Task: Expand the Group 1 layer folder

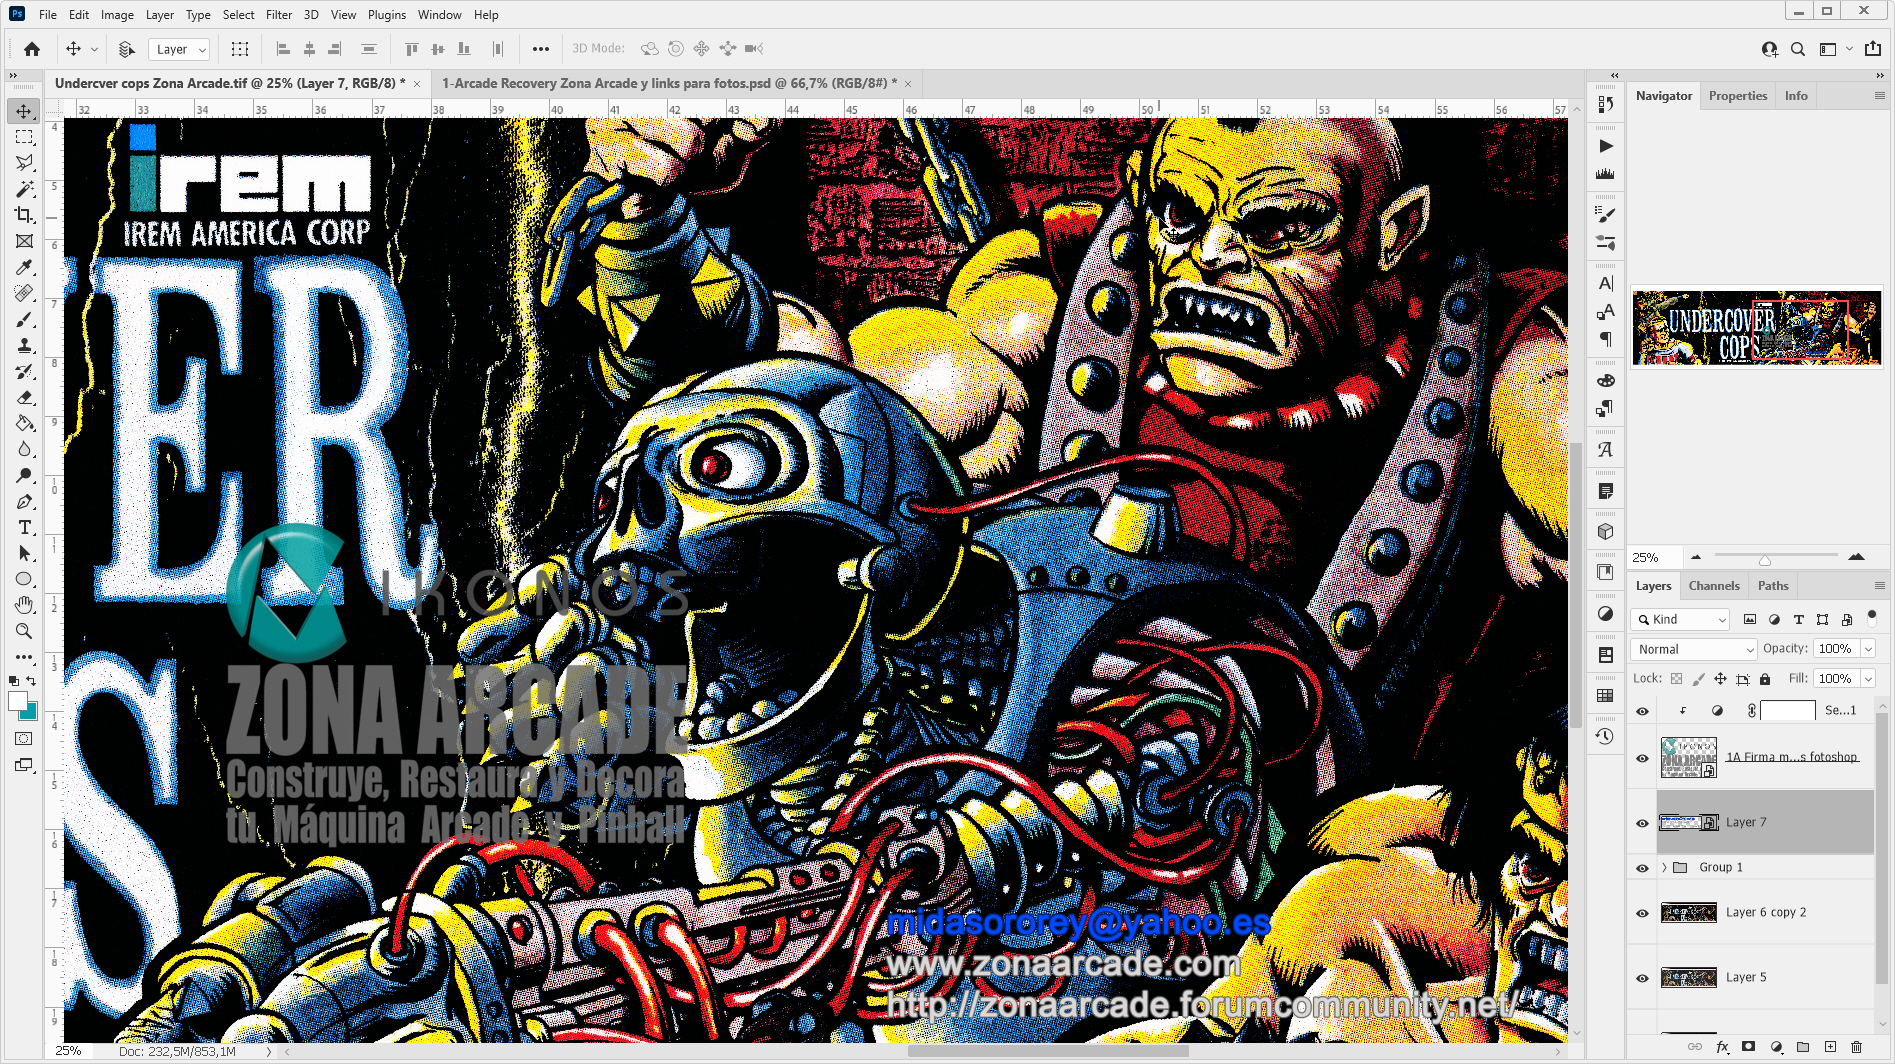Action: pos(1664,868)
